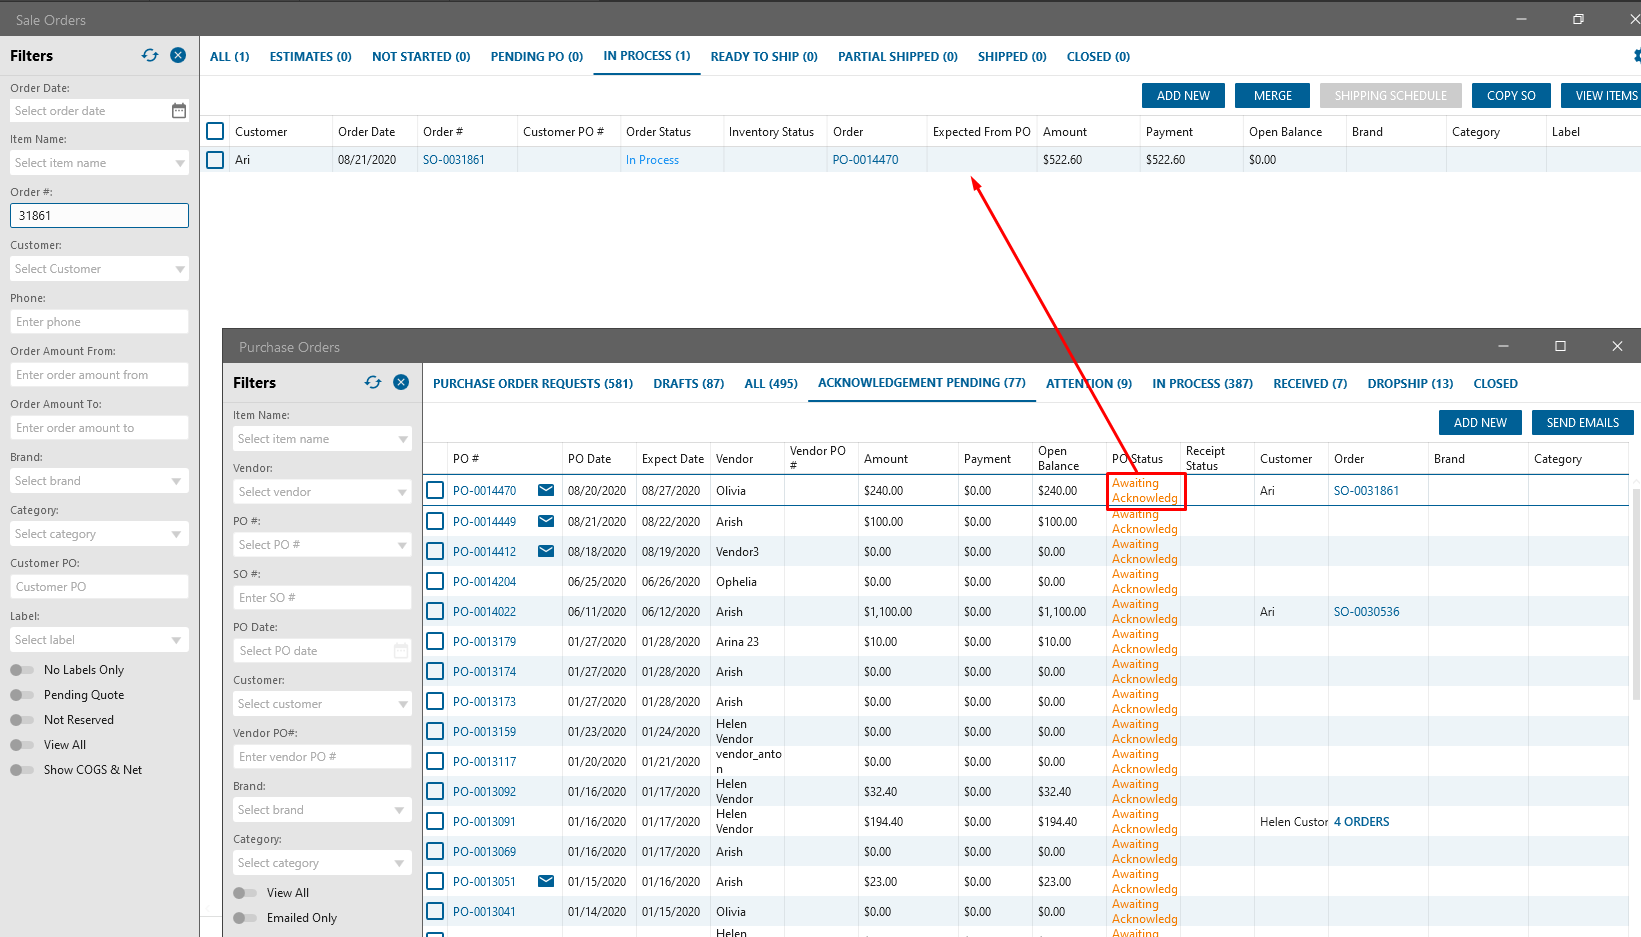
Task: Click the Purchase Orders vertical scrollbar
Action: click(x=1636, y=600)
